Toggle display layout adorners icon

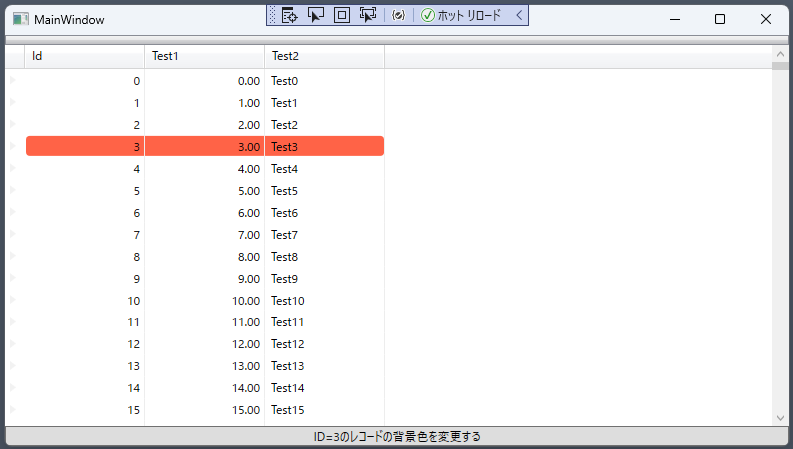(x=342, y=15)
